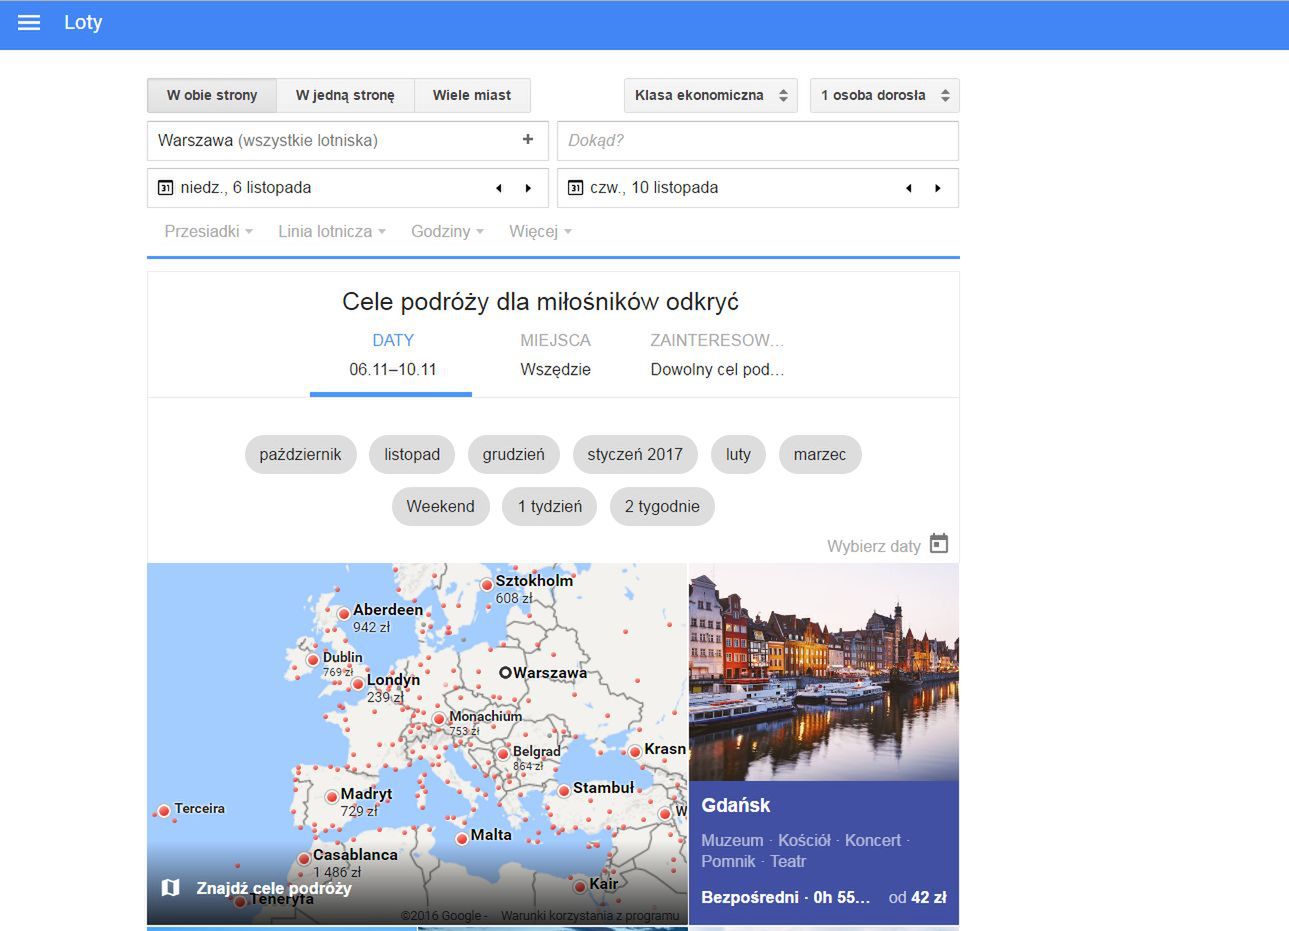Open the departure date calendar icon

pyautogui.click(x=166, y=188)
